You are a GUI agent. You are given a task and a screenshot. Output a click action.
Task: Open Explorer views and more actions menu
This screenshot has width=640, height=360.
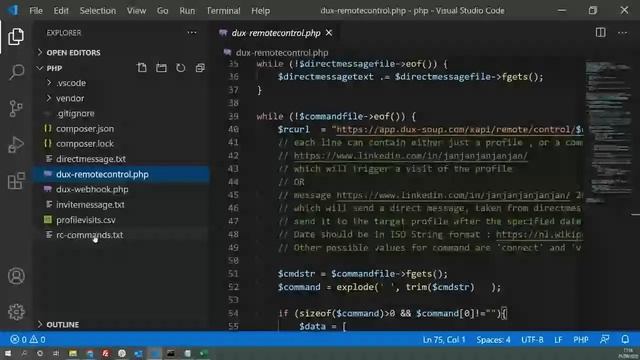[x=192, y=33]
